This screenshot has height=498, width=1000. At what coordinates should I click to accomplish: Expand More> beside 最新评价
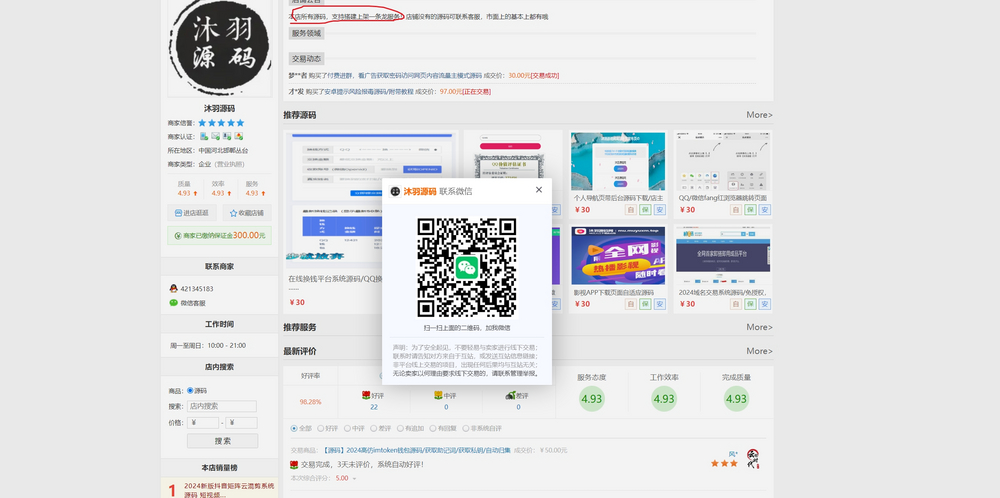click(759, 351)
